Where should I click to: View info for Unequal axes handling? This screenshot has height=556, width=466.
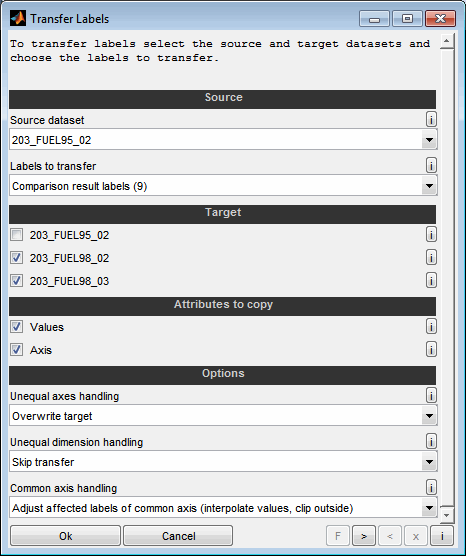click(431, 395)
